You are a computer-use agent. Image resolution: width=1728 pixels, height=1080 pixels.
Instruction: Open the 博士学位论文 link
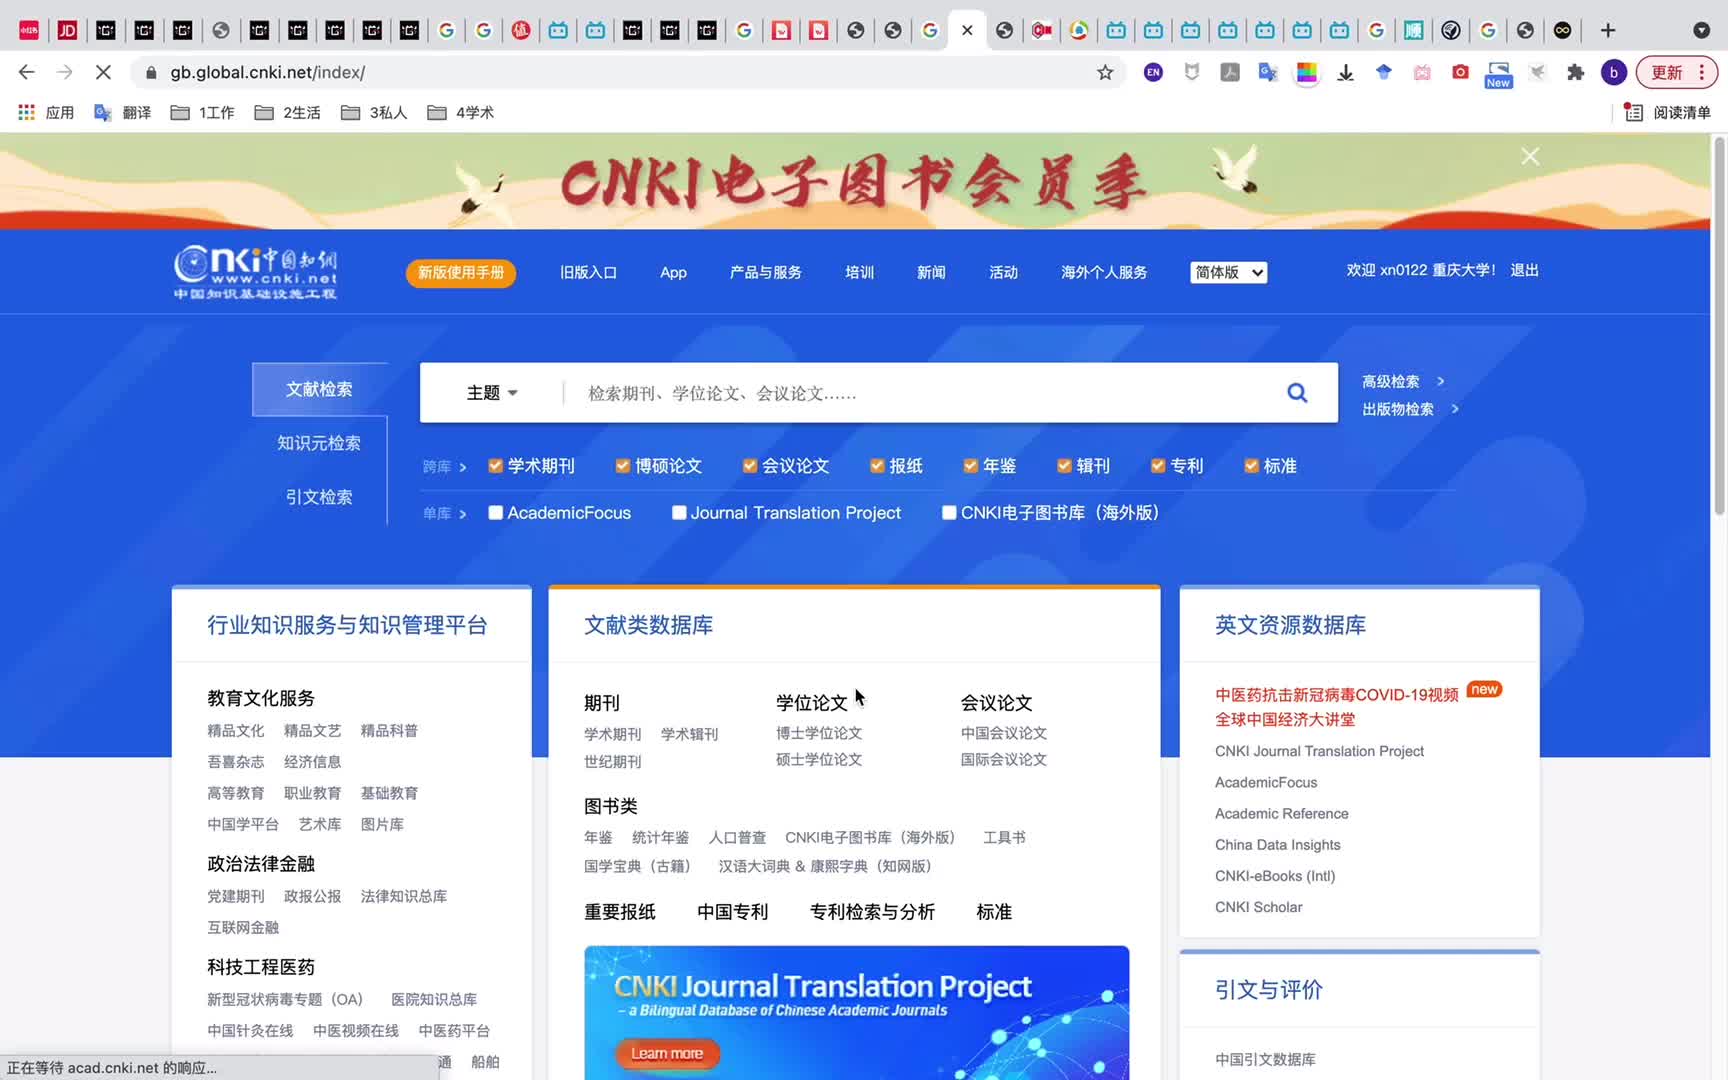pos(819,733)
